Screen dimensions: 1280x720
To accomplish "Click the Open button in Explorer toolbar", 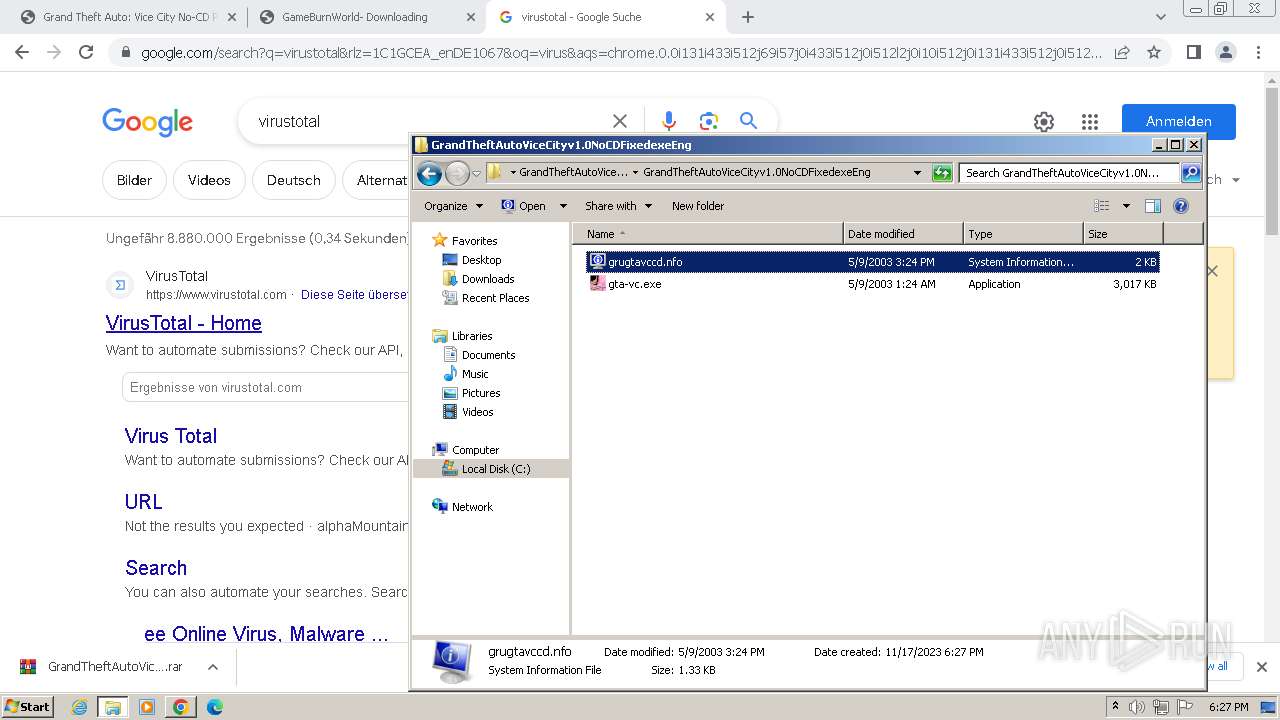I will [523, 206].
